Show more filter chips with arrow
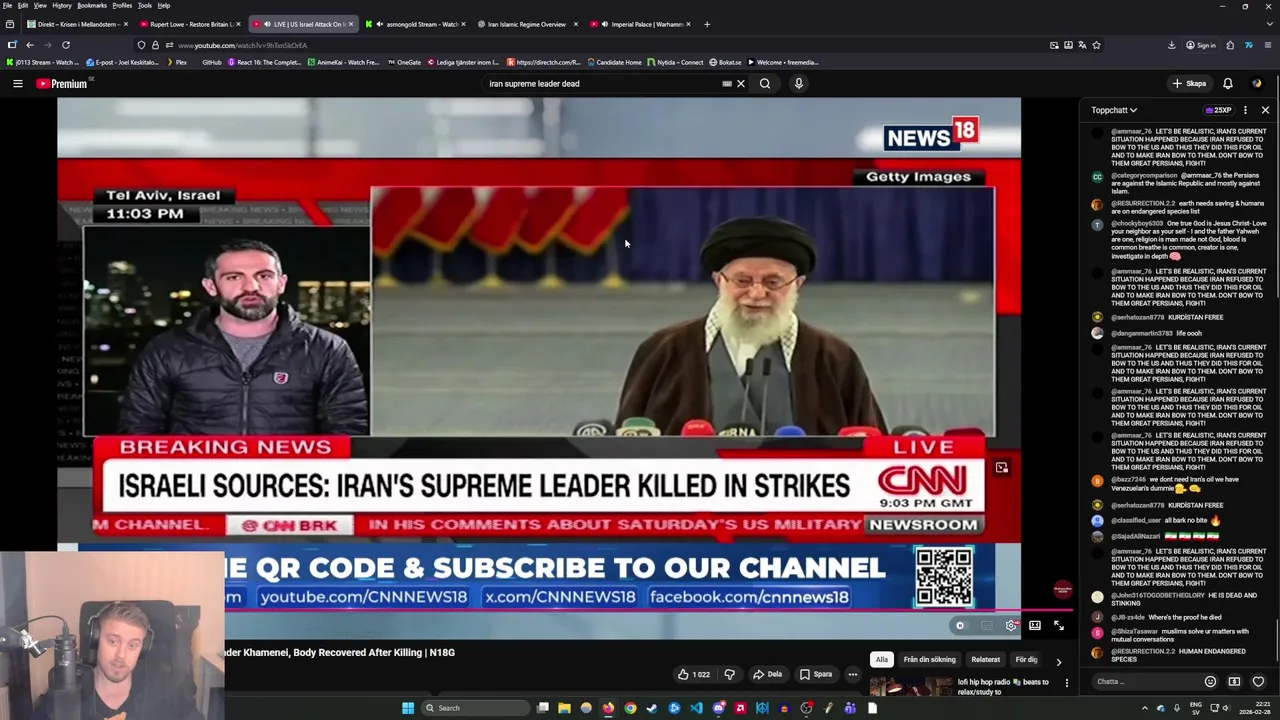This screenshot has height=720, width=1280. coord(1059,661)
